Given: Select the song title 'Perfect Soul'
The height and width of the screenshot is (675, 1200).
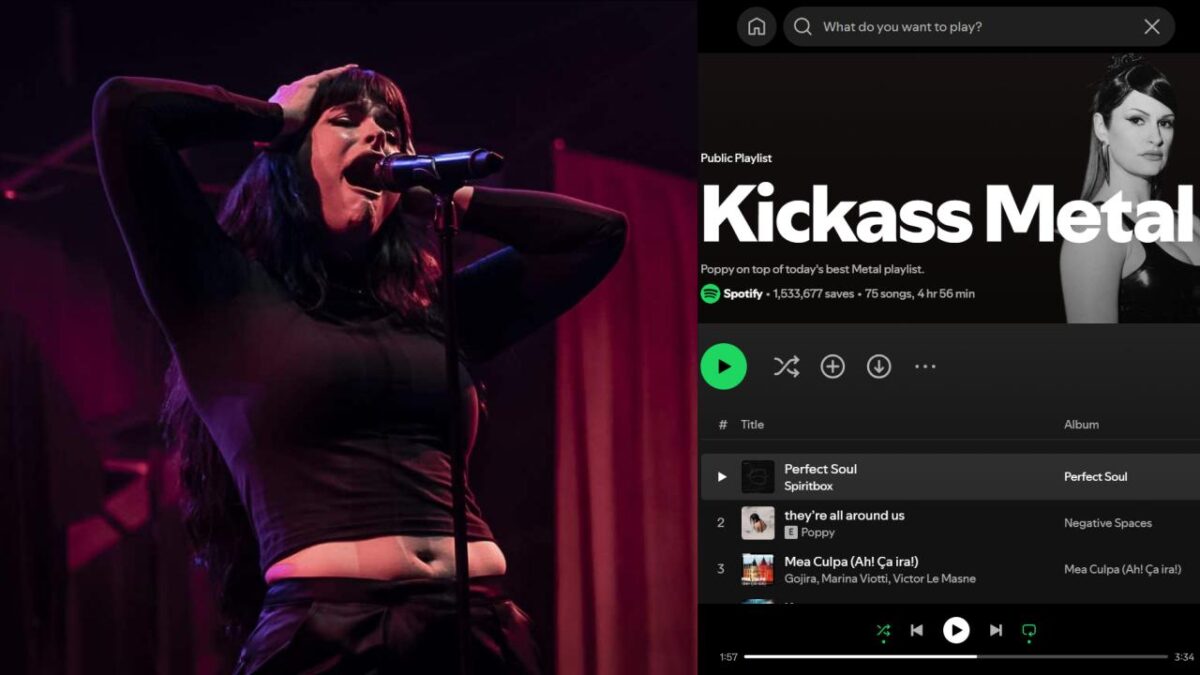Looking at the screenshot, I should (x=820, y=469).
